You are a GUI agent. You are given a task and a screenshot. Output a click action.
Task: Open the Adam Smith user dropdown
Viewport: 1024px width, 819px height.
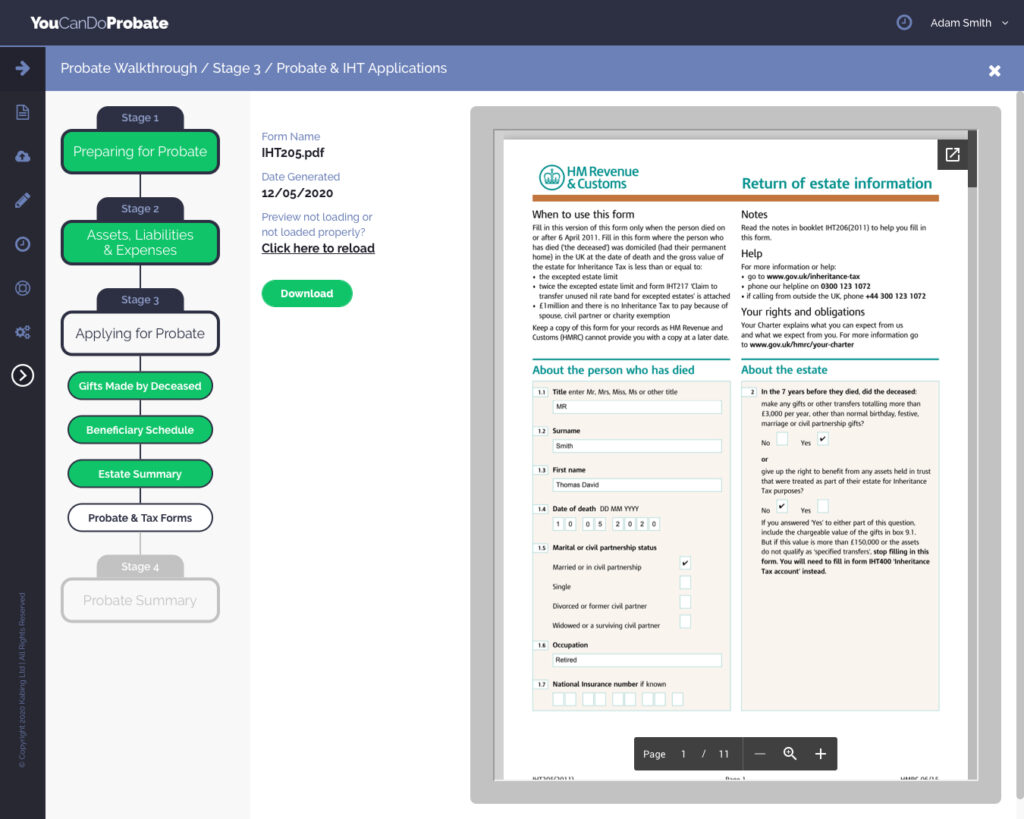968,23
